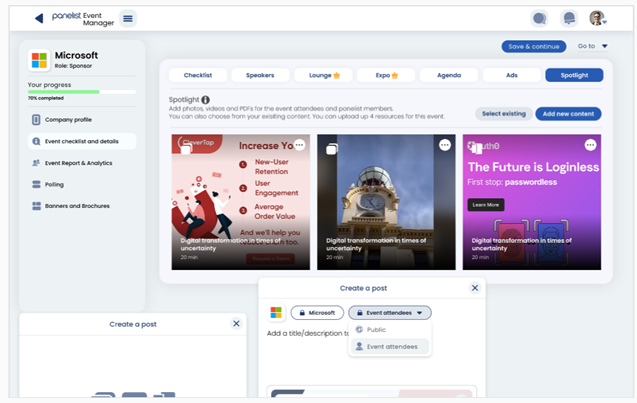The height and width of the screenshot is (403, 637).
Task: Select the Spotlight tab
Action: (x=574, y=75)
